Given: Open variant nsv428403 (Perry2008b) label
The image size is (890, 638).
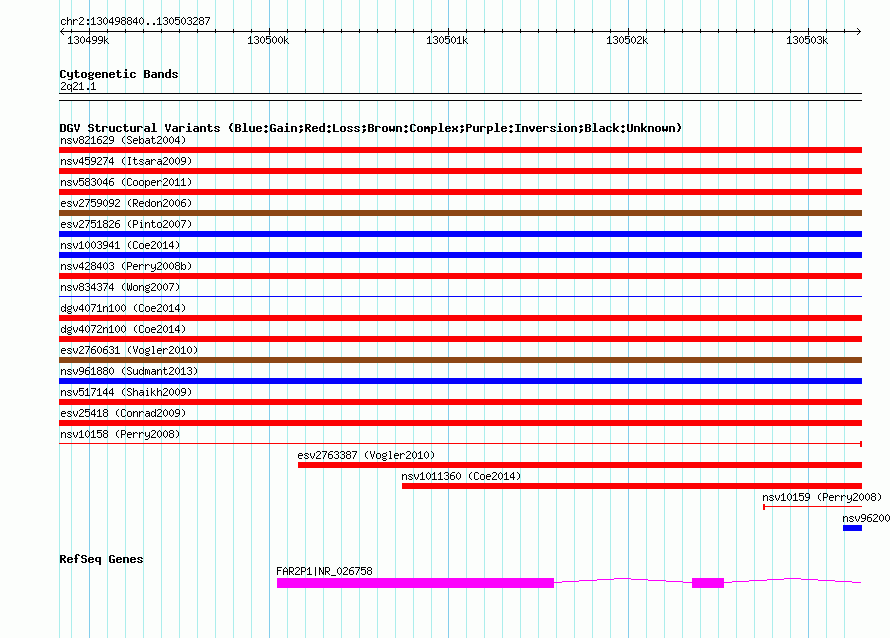Looking at the screenshot, I should click(126, 266).
